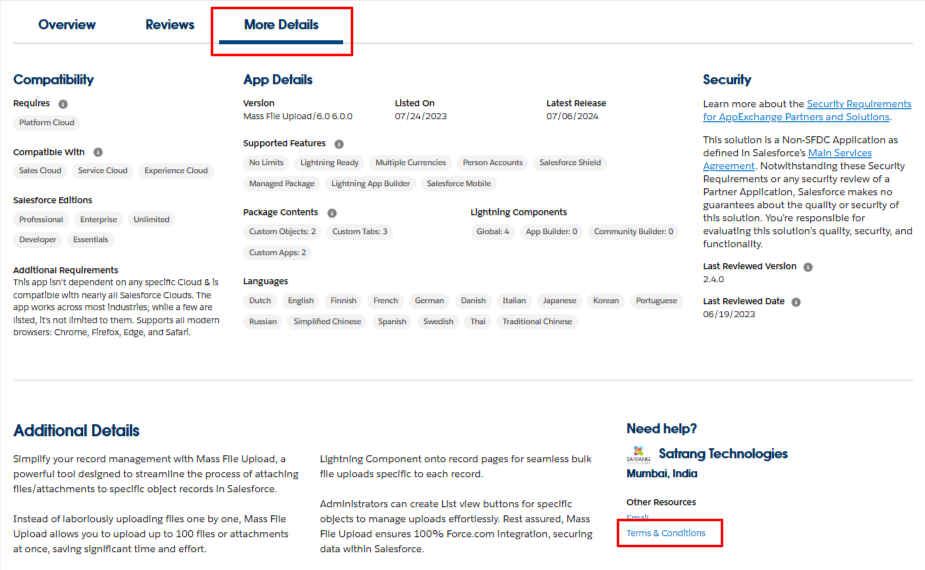Click the Traditional Chinese language tag

(537, 322)
